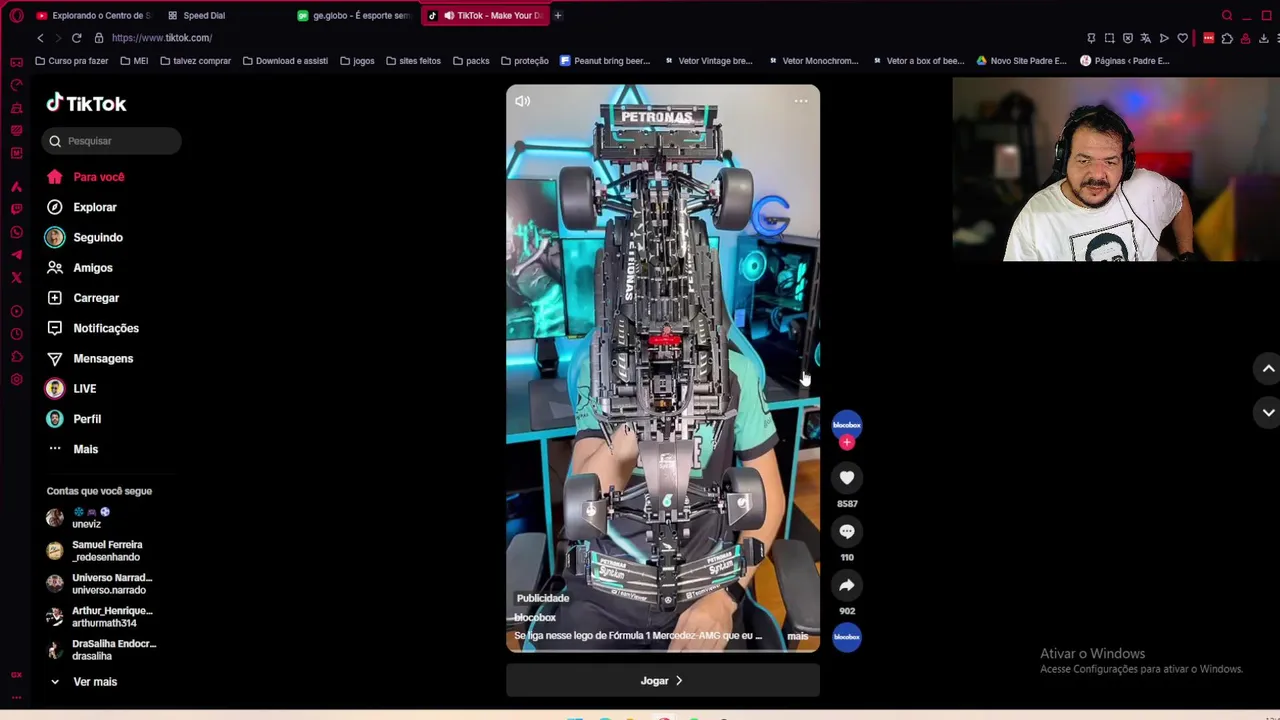Focus the Pesquisar search field

point(112,141)
